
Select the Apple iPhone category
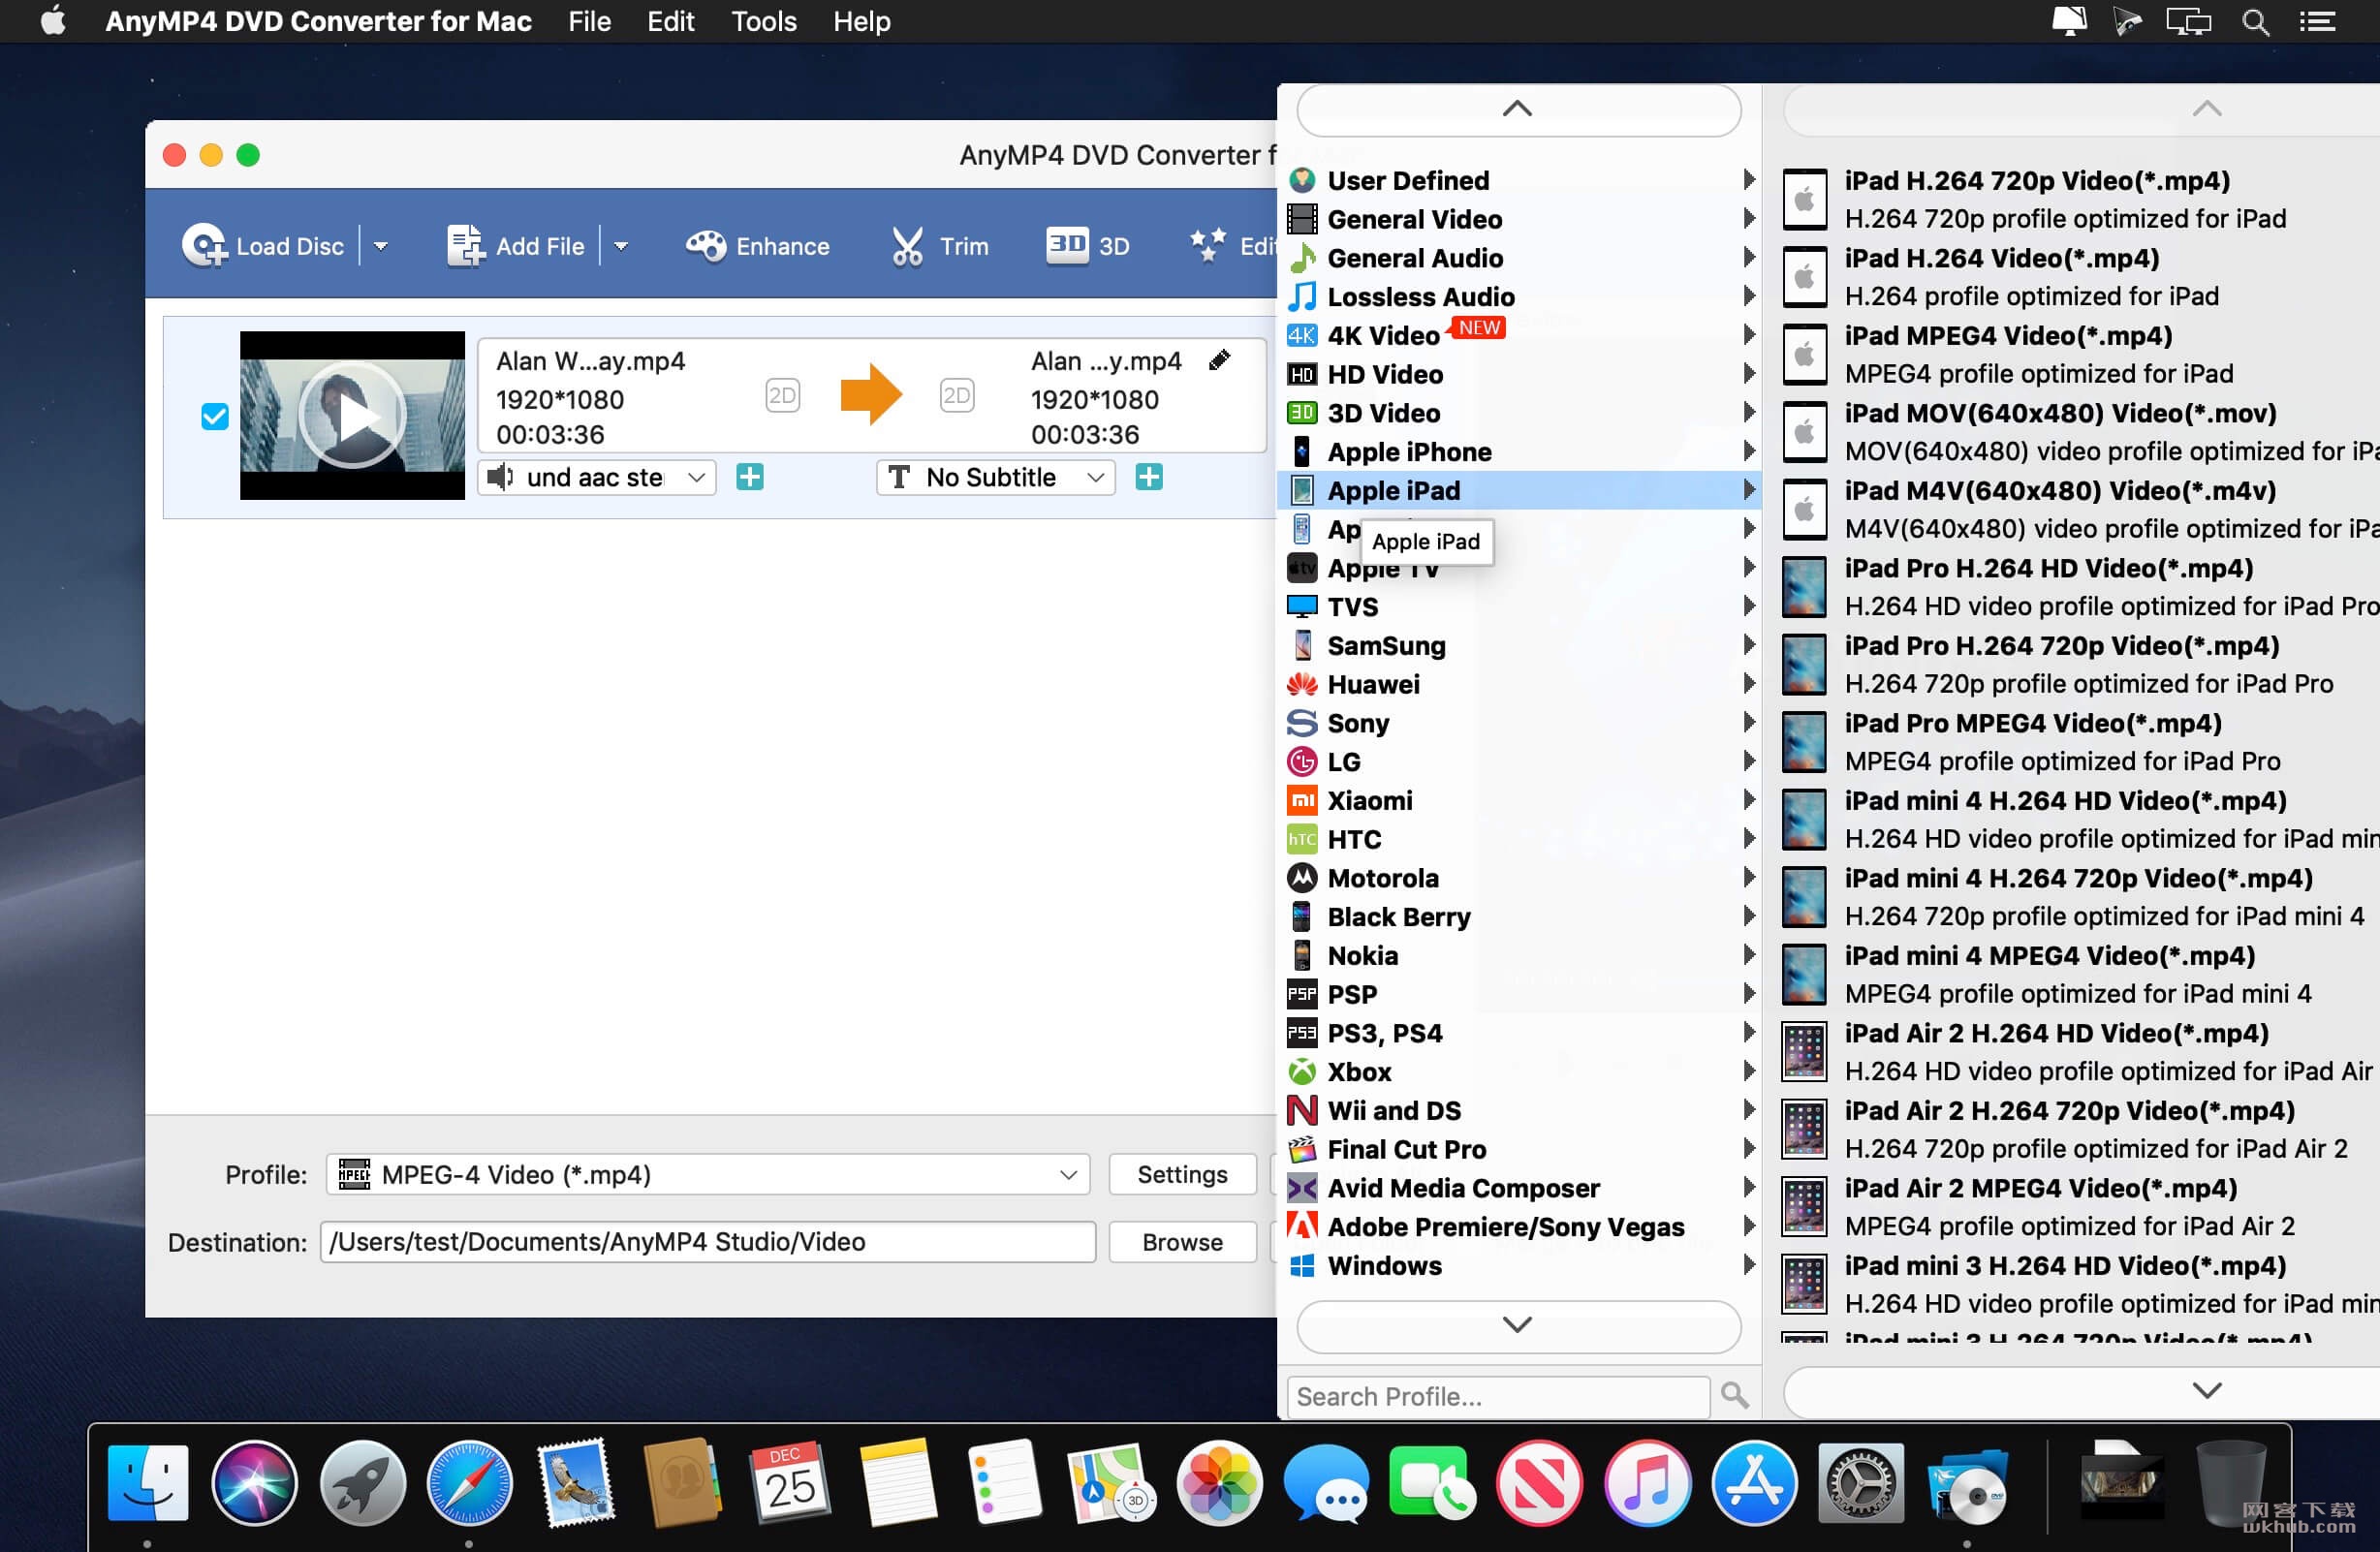pos(1520,451)
